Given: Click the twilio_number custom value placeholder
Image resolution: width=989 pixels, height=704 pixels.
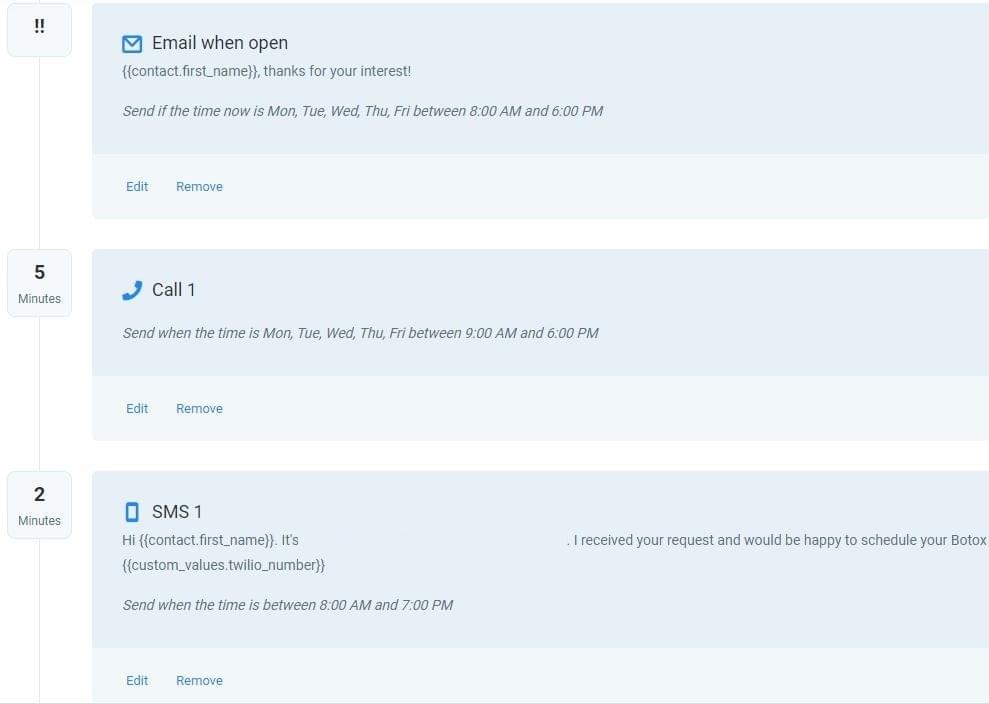Looking at the screenshot, I should point(224,566).
